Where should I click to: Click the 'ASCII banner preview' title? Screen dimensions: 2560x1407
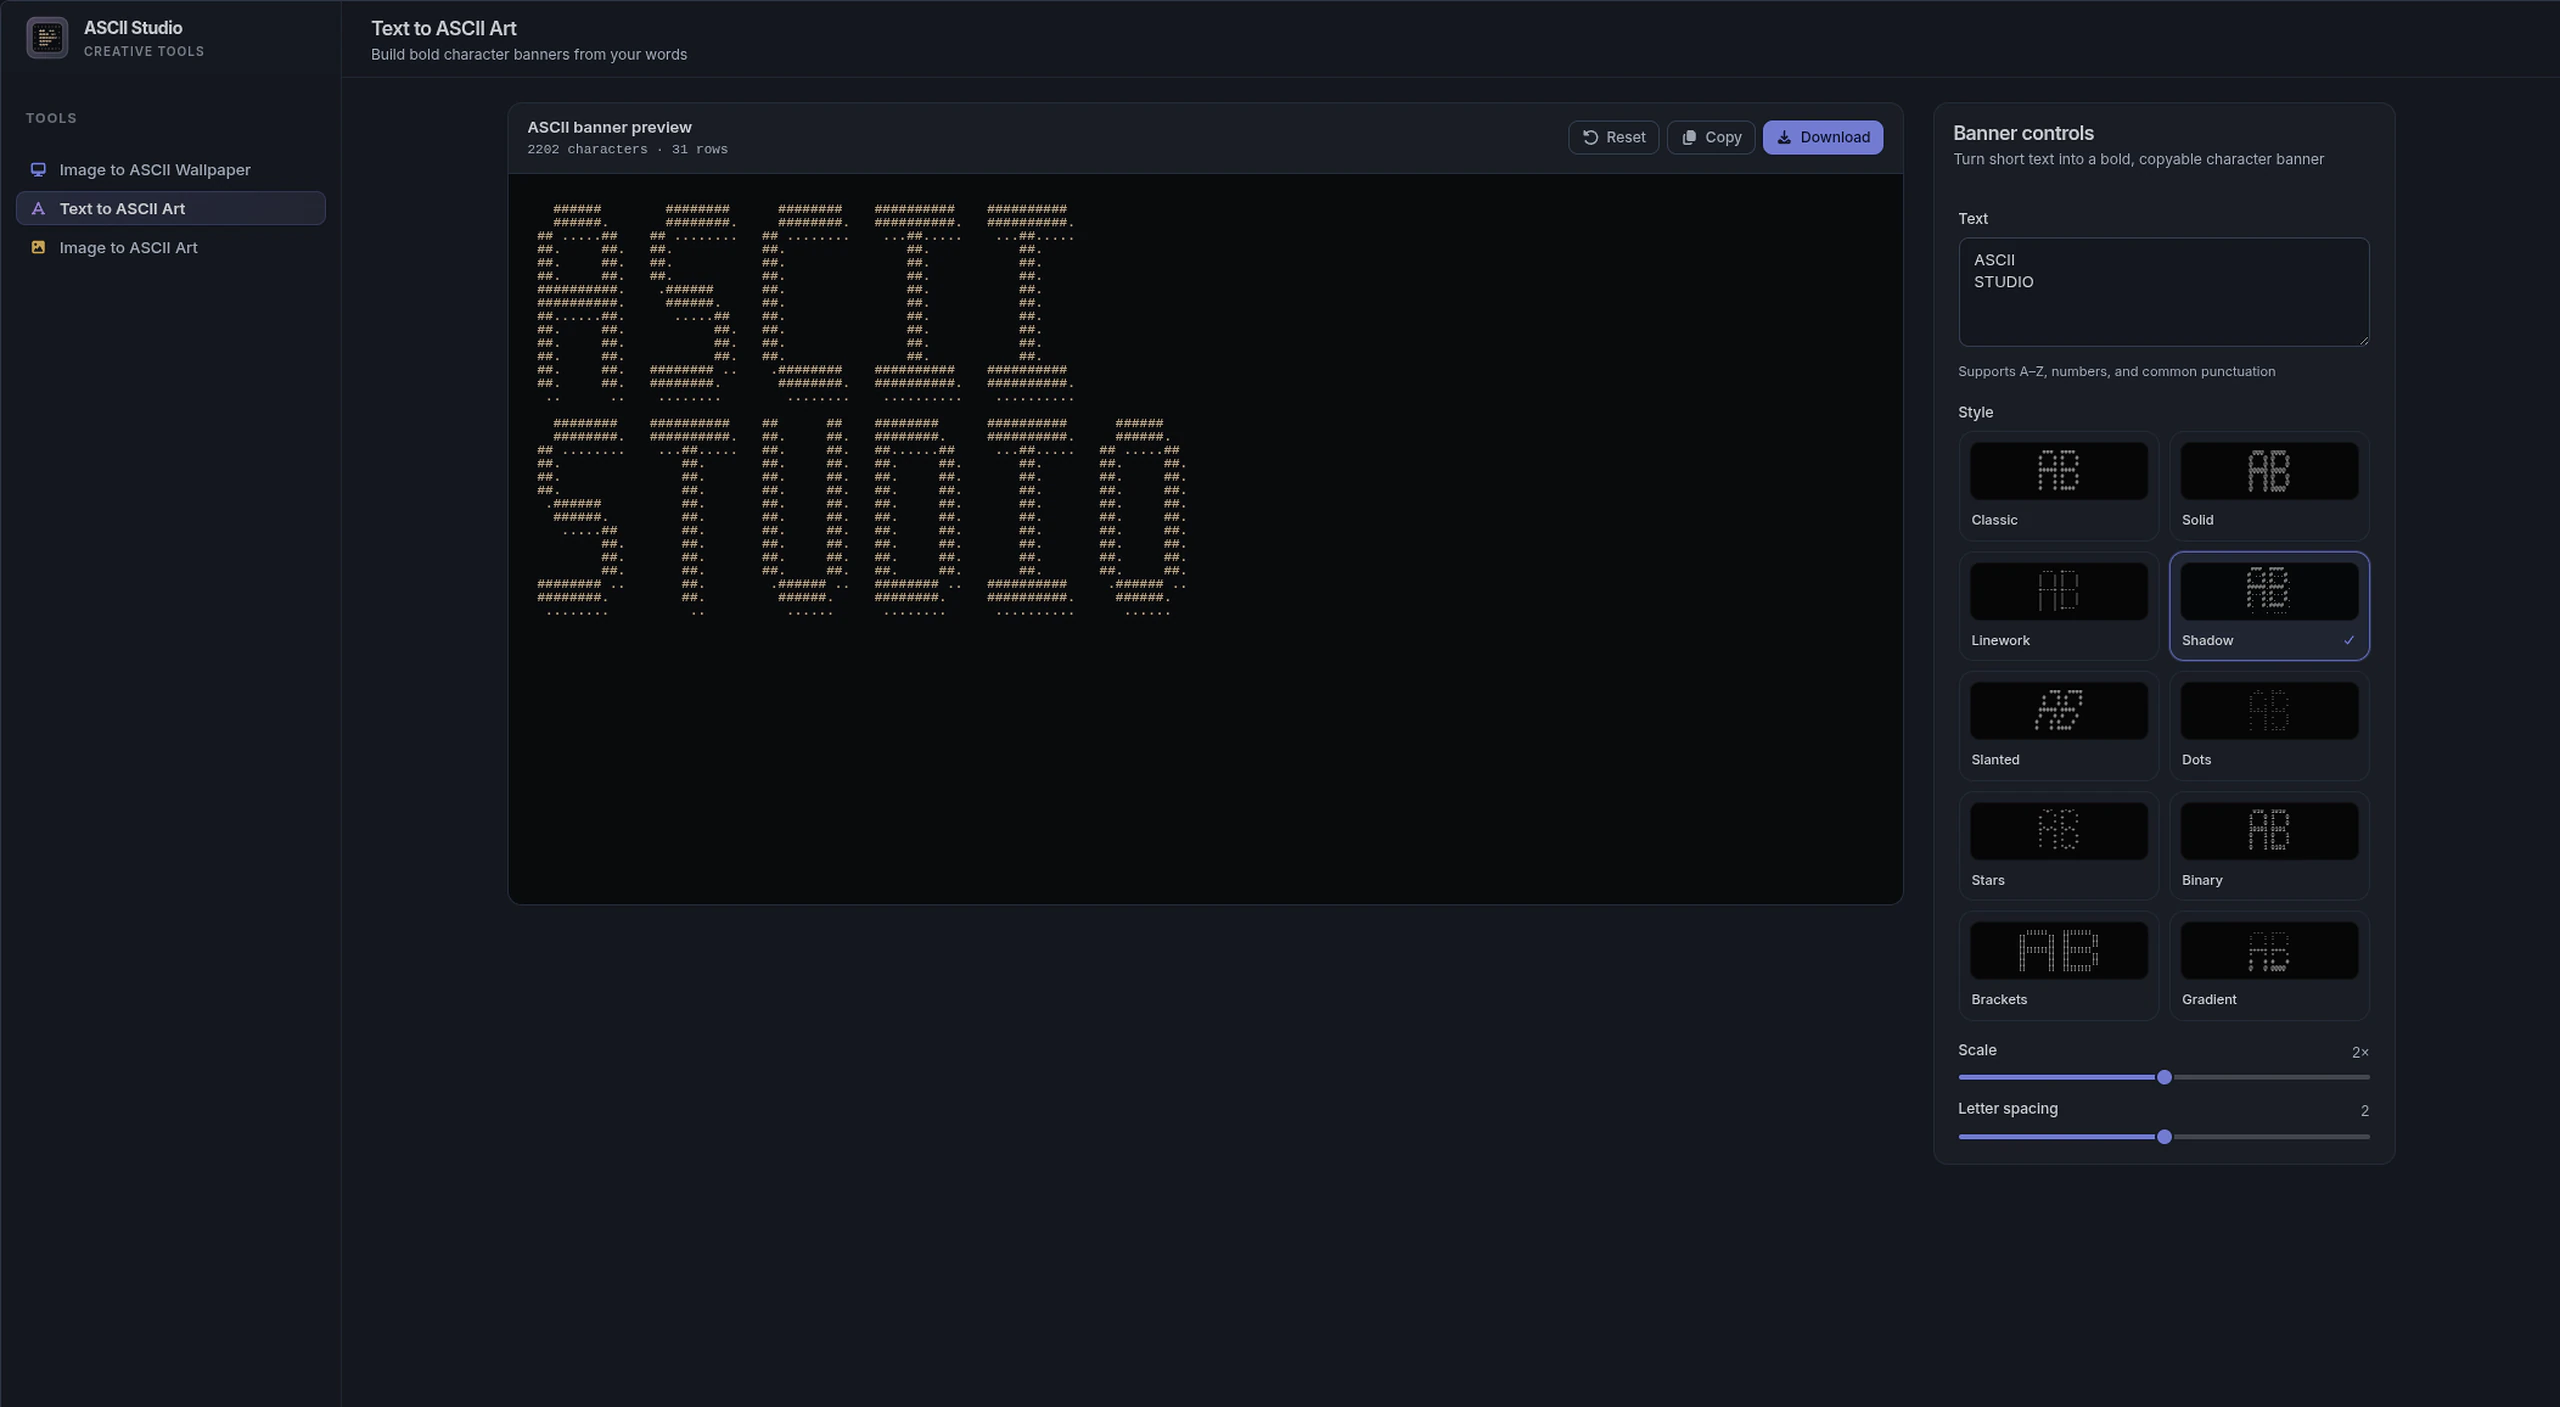click(x=609, y=127)
